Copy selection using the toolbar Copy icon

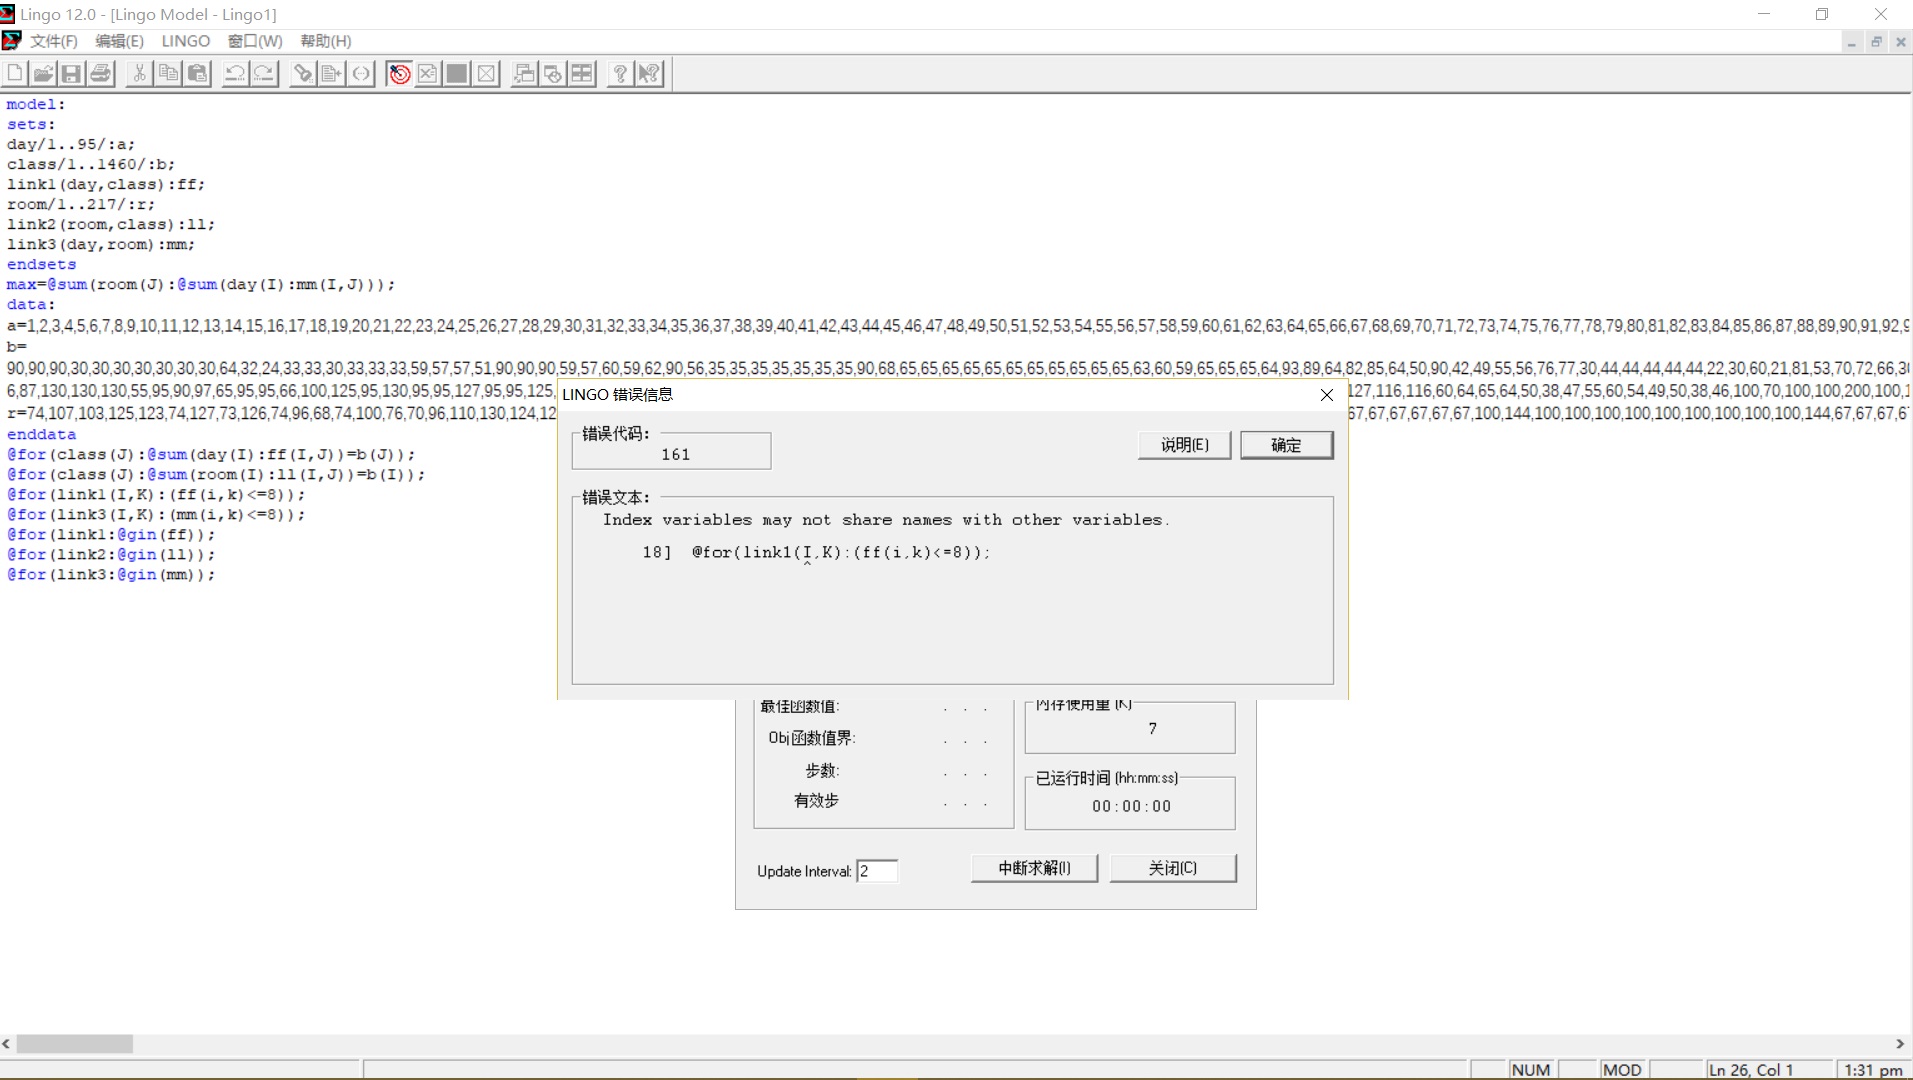tap(168, 73)
